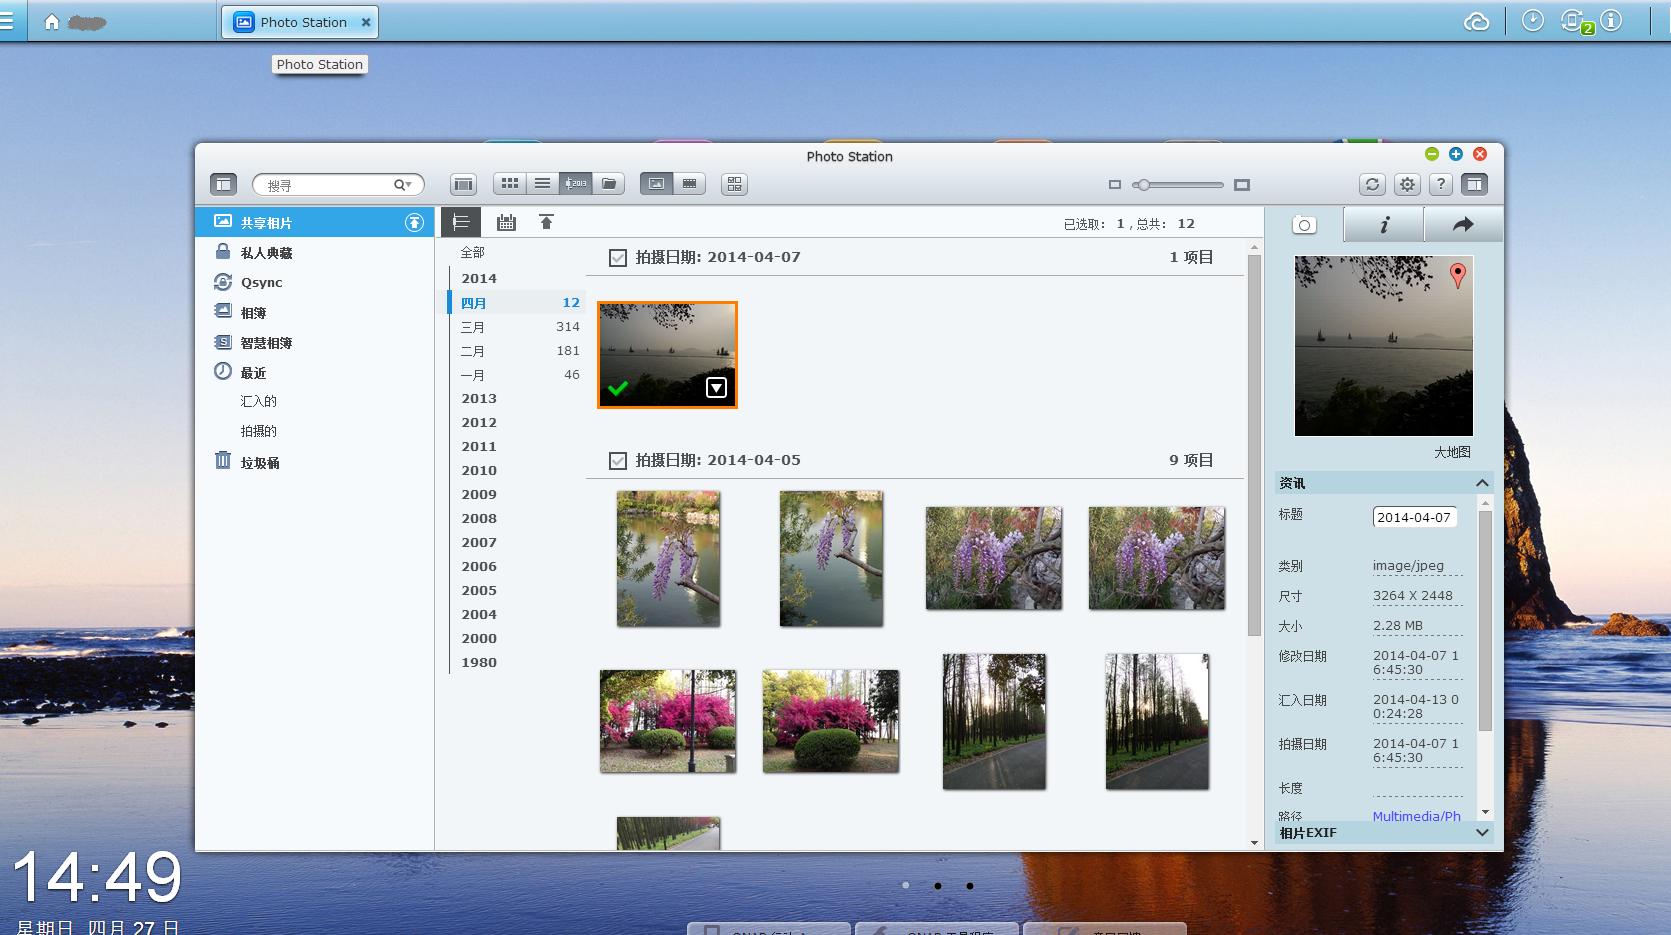1671x935 pixels.
Task: Open the cloud icon in top bar
Action: click(x=1476, y=21)
